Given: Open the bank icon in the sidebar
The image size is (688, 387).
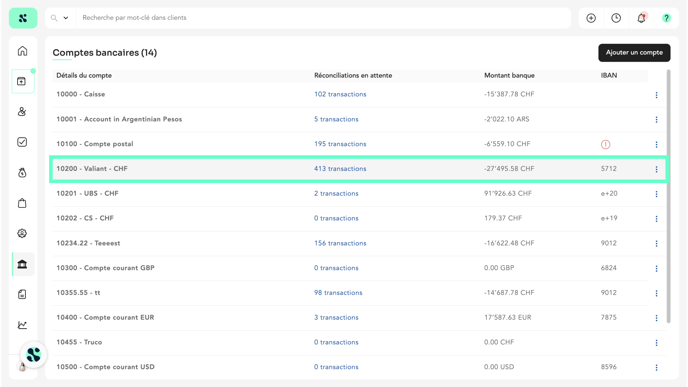Looking at the screenshot, I should (22, 264).
